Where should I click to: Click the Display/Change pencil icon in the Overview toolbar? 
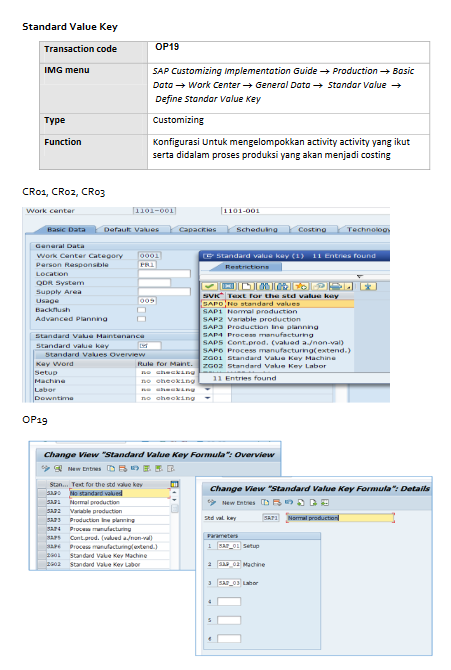[46, 468]
